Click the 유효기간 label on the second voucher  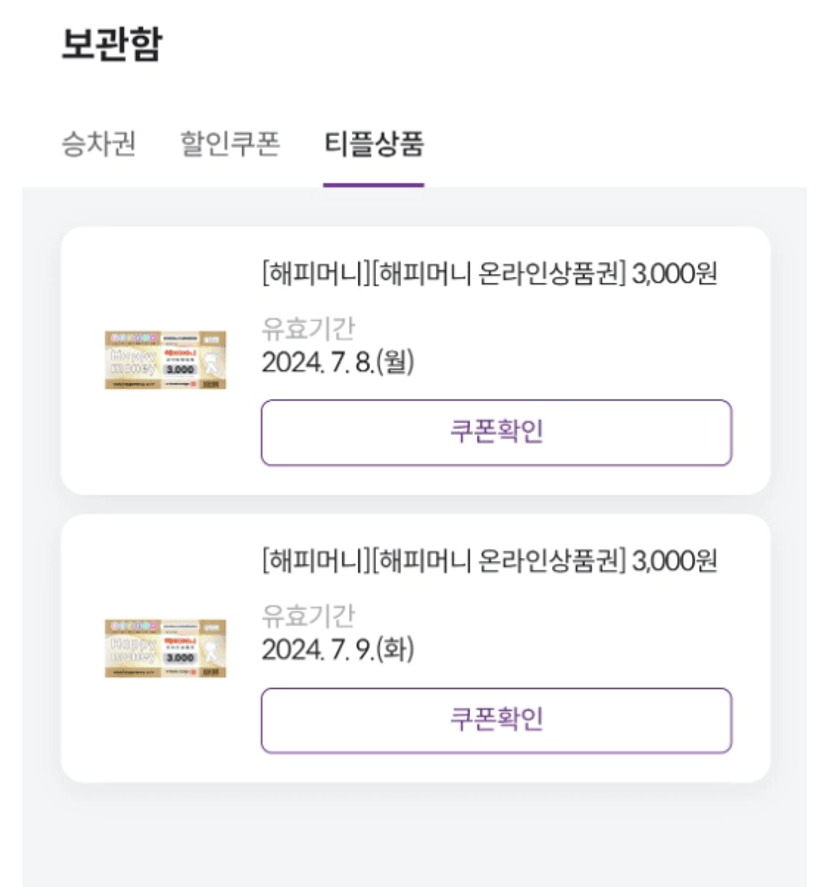pos(308,616)
